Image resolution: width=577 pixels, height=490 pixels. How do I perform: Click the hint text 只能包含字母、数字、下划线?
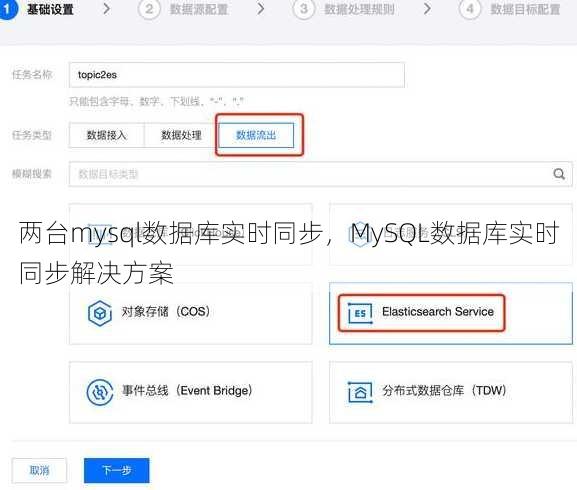point(156,101)
